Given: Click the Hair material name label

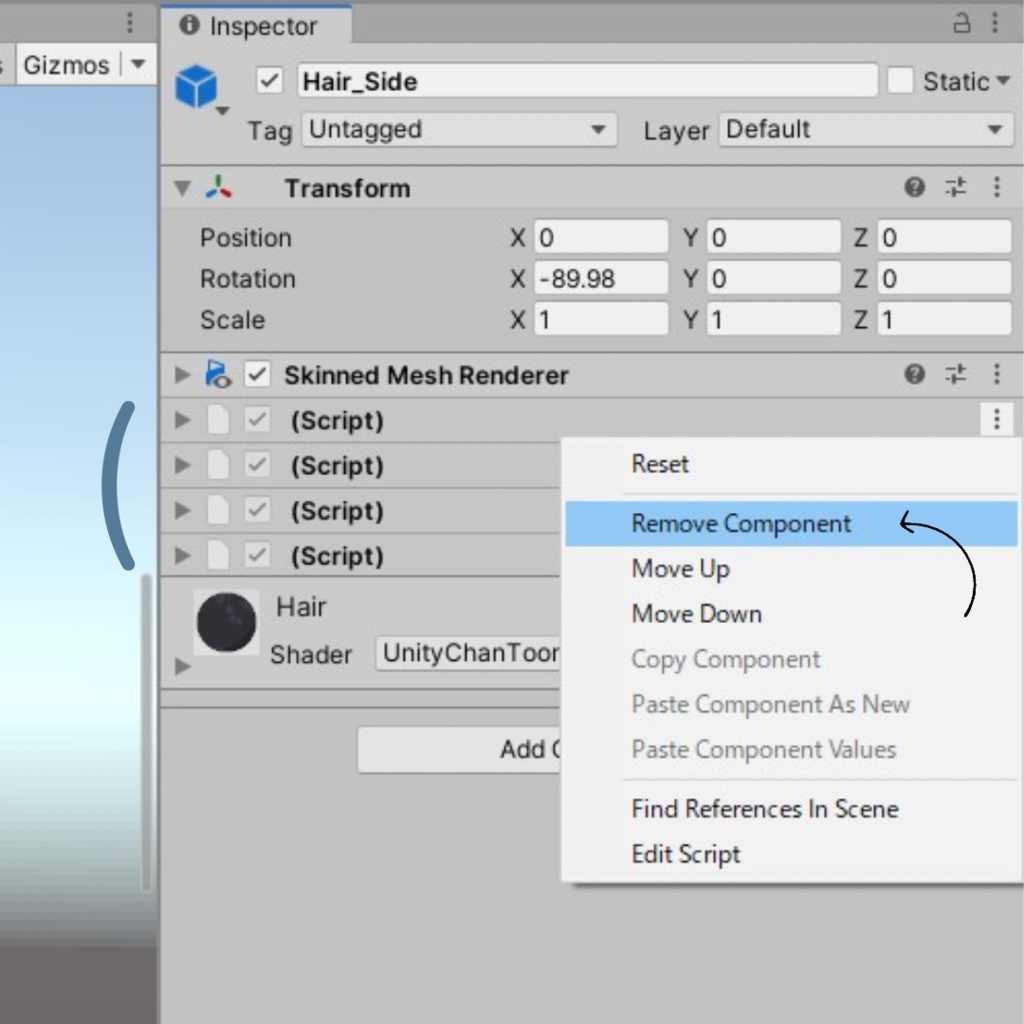Looking at the screenshot, I should (x=300, y=607).
